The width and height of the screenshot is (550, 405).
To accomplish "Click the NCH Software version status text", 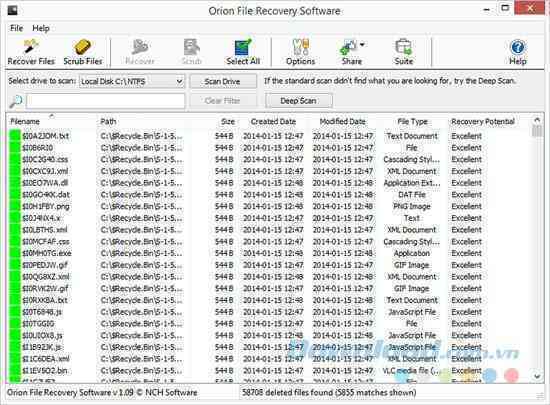I will tap(102, 392).
